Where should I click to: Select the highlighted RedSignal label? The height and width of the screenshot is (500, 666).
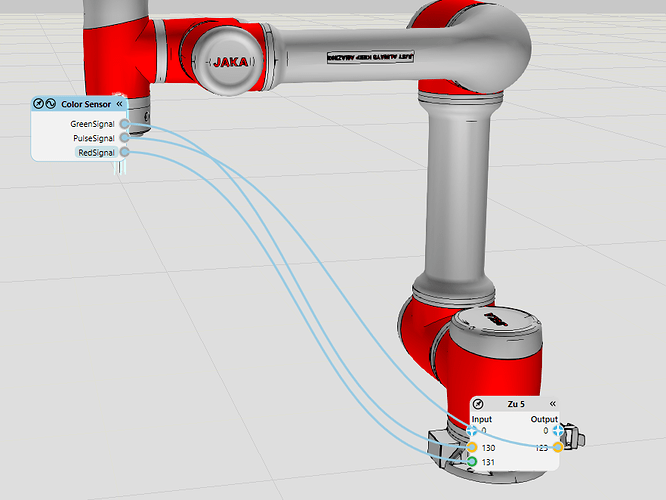[96, 152]
